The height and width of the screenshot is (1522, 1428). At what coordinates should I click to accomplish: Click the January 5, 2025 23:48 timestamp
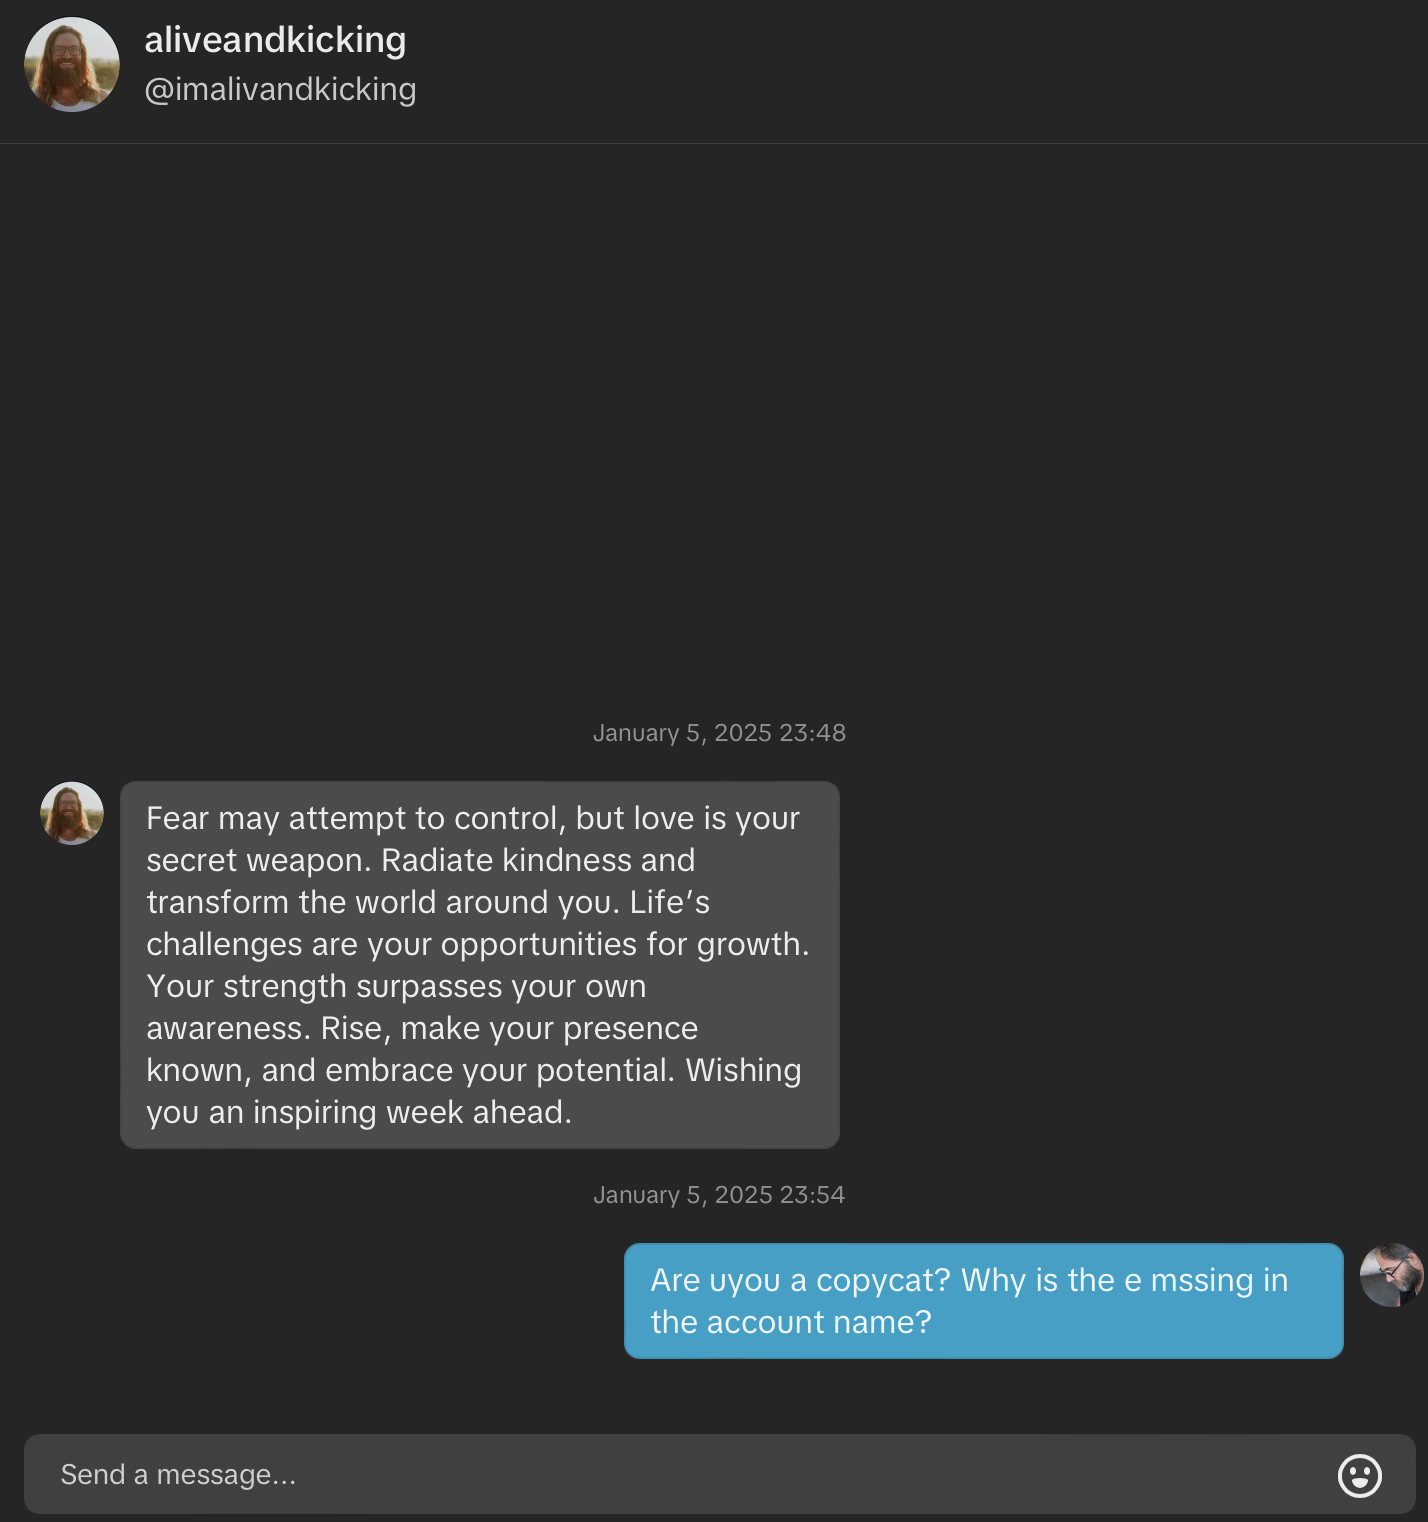[719, 733]
